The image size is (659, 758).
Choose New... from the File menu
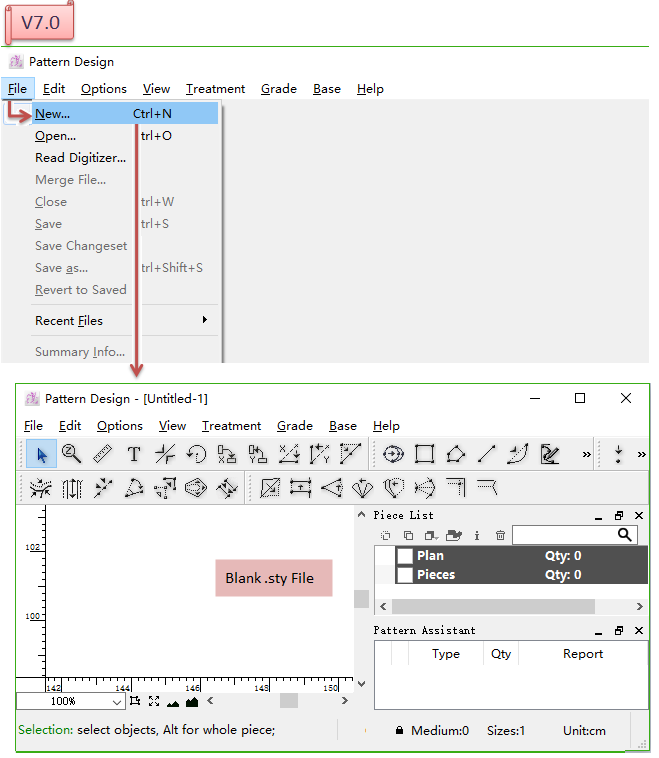pyautogui.click(x=52, y=113)
